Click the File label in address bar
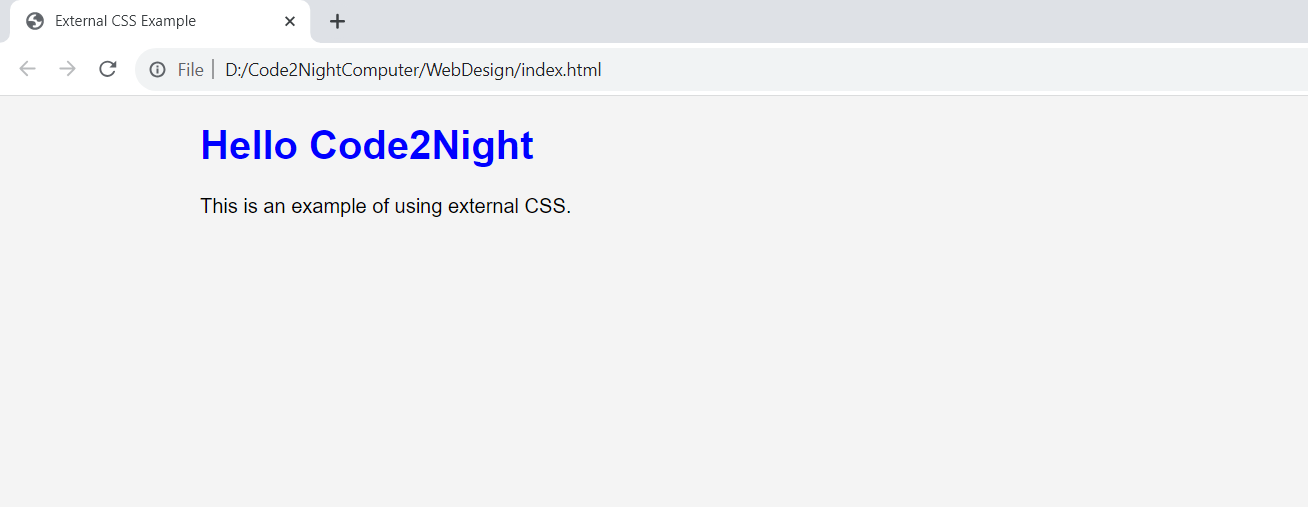Viewport: 1308px width, 507px height. point(190,70)
